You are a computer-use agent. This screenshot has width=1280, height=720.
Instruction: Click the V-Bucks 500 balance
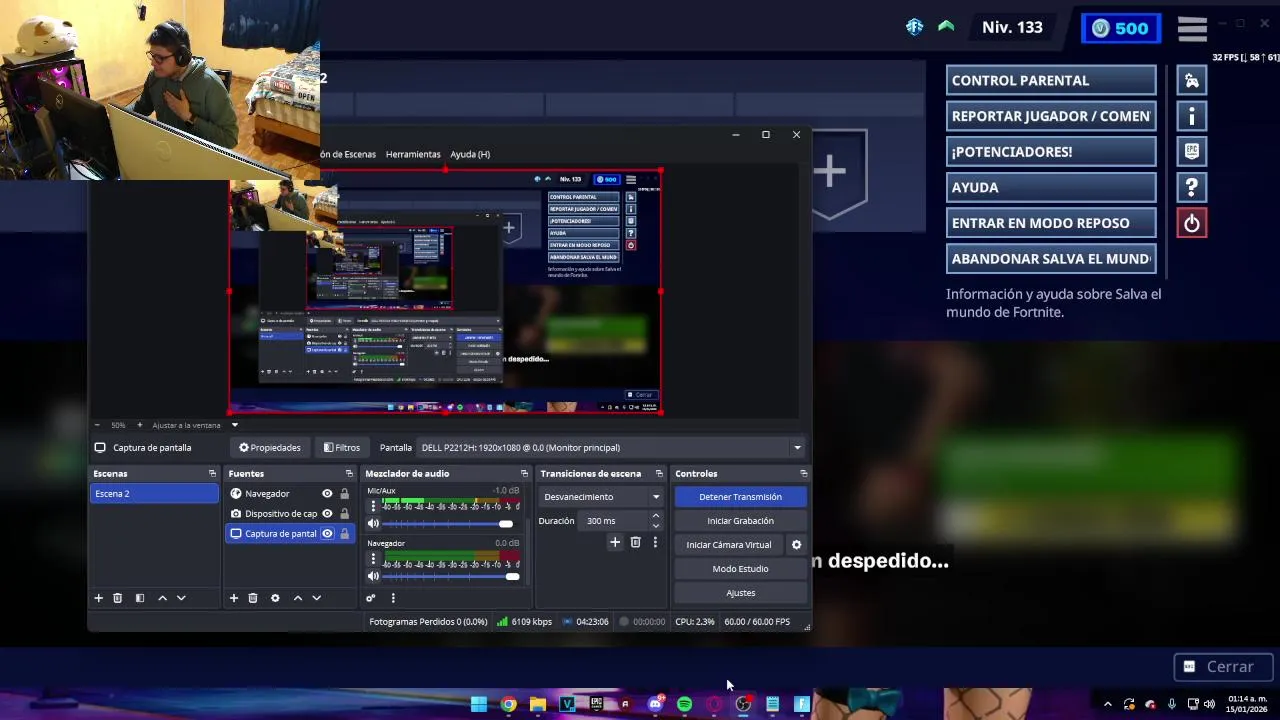1121,28
